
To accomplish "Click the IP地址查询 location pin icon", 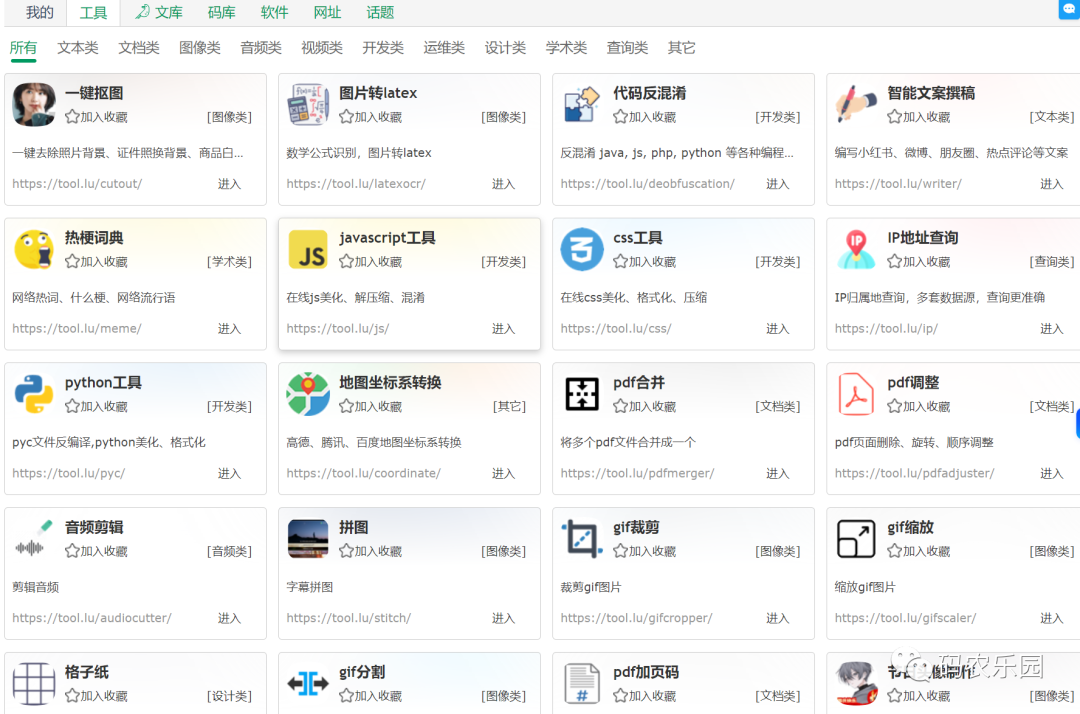I will click(856, 249).
